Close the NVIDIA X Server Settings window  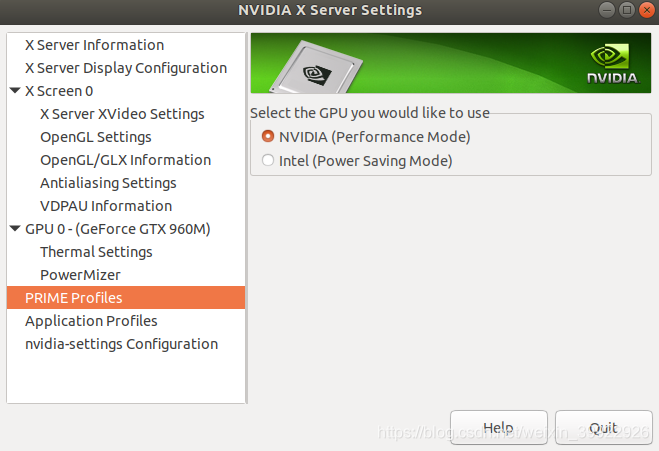tap(647, 10)
